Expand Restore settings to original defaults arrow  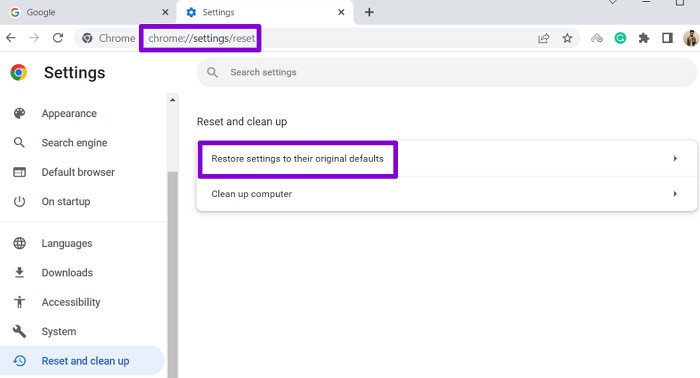point(675,158)
